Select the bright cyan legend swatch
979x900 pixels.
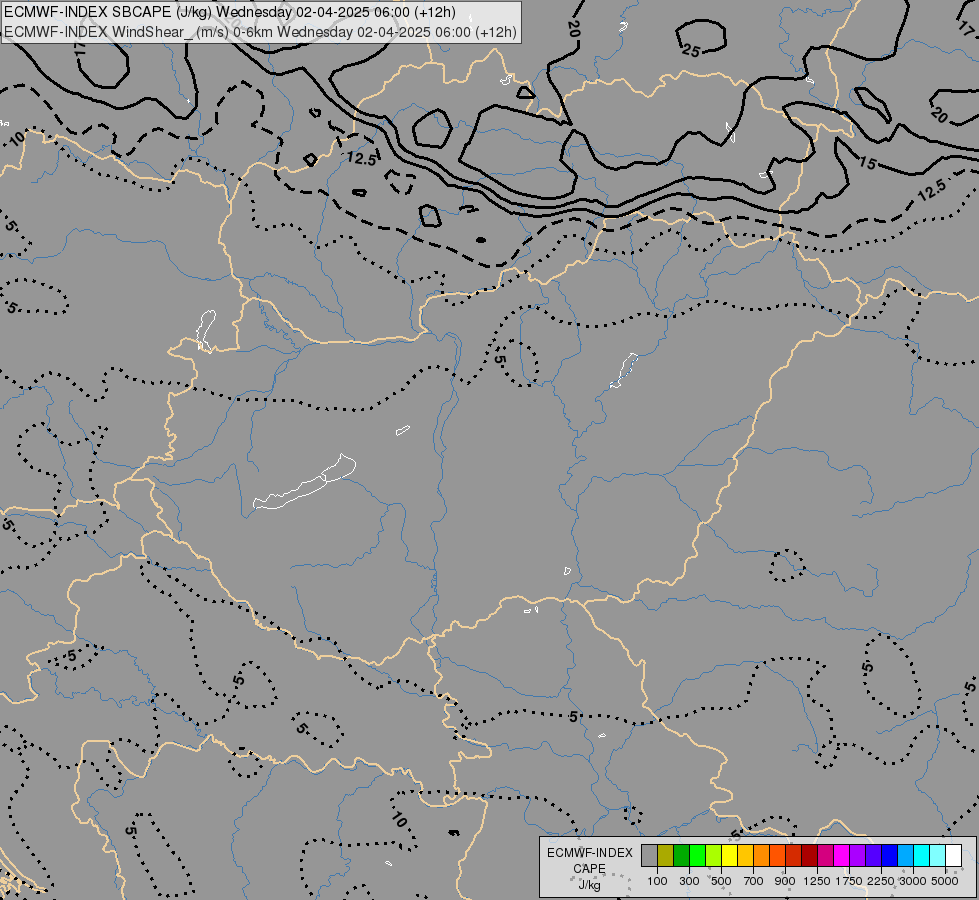(922, 855)
